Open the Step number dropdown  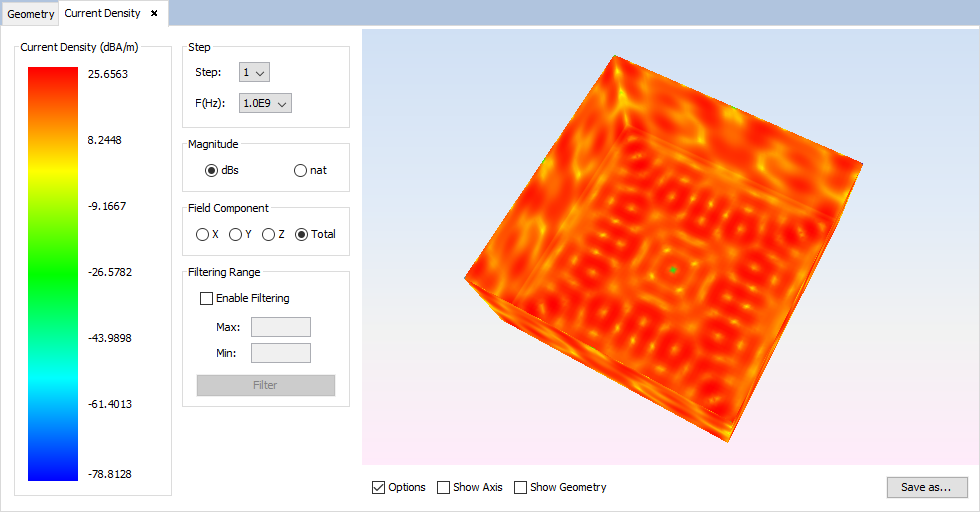pyautogui.click(x=254, y=72)
